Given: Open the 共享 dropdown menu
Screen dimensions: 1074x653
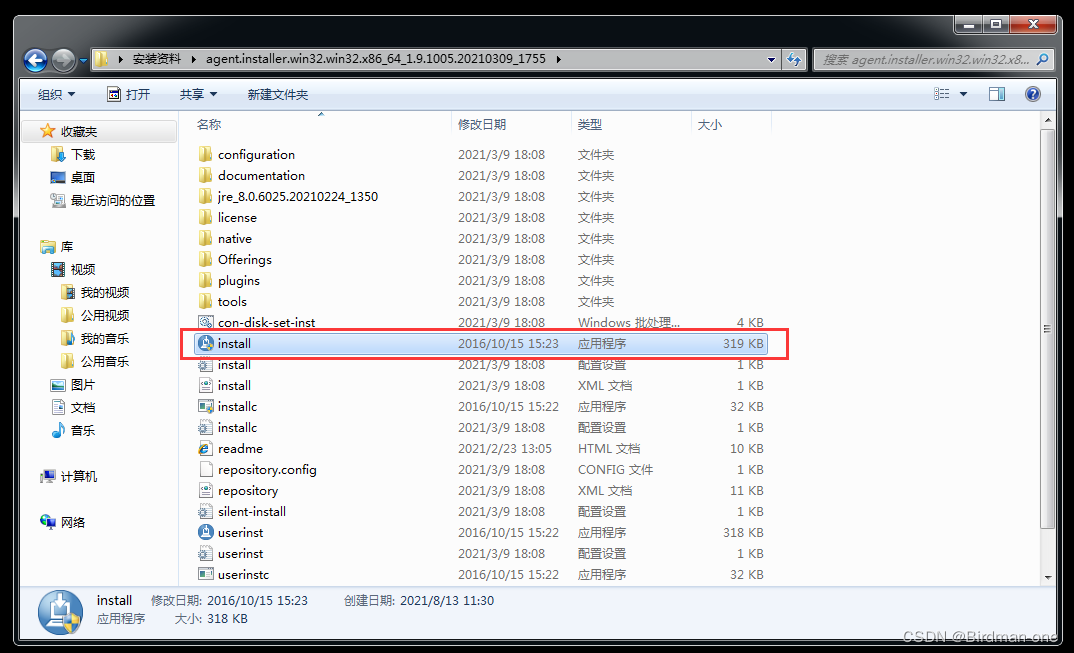Looking at the screenshot, I should [198, 95].
